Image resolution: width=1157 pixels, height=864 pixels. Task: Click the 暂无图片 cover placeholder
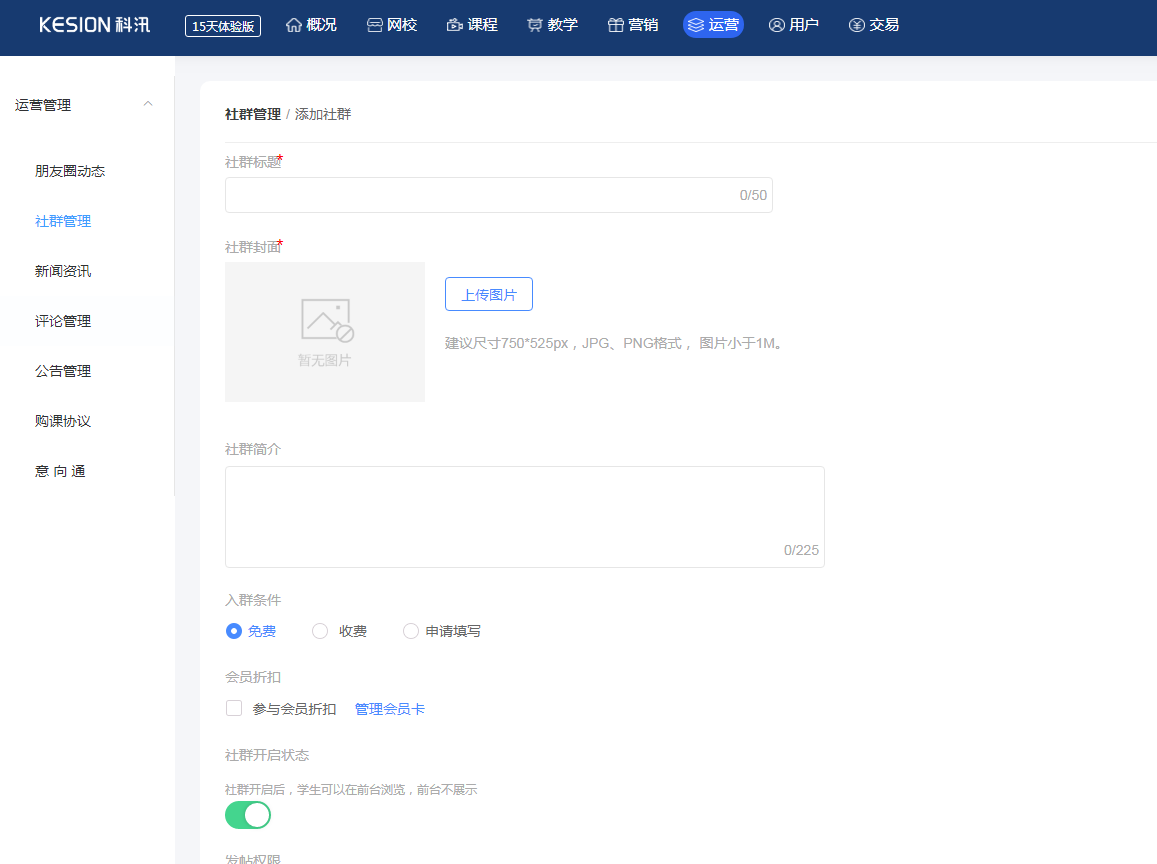pos(325,332)
